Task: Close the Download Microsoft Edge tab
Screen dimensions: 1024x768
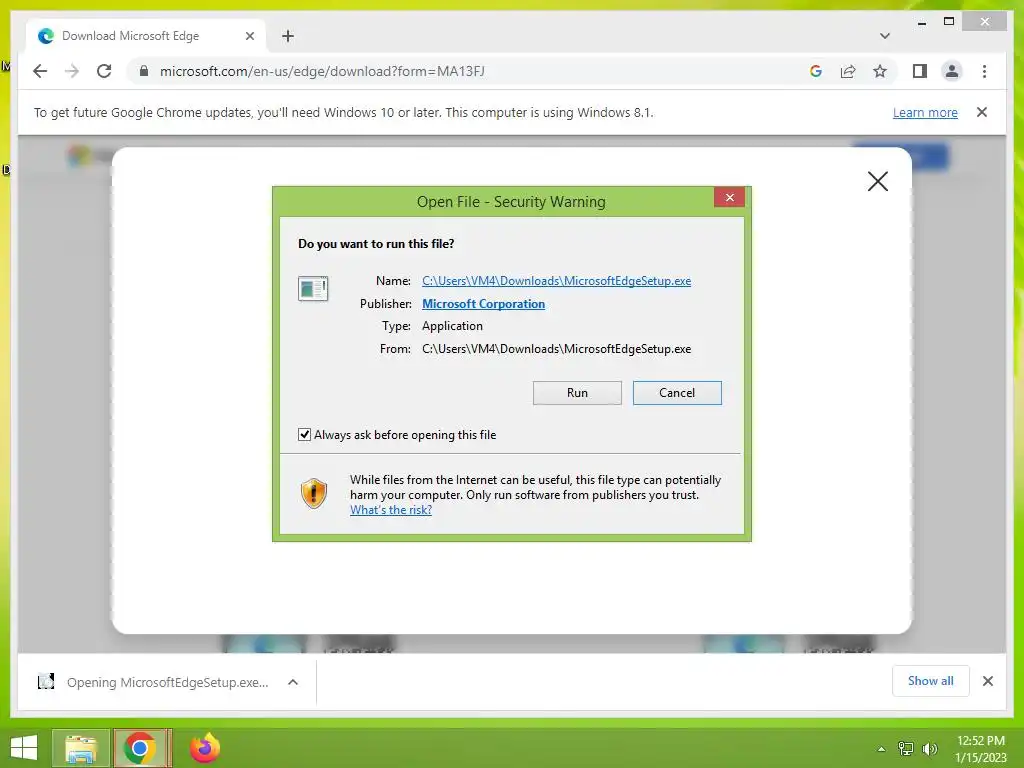Action: 249,36
